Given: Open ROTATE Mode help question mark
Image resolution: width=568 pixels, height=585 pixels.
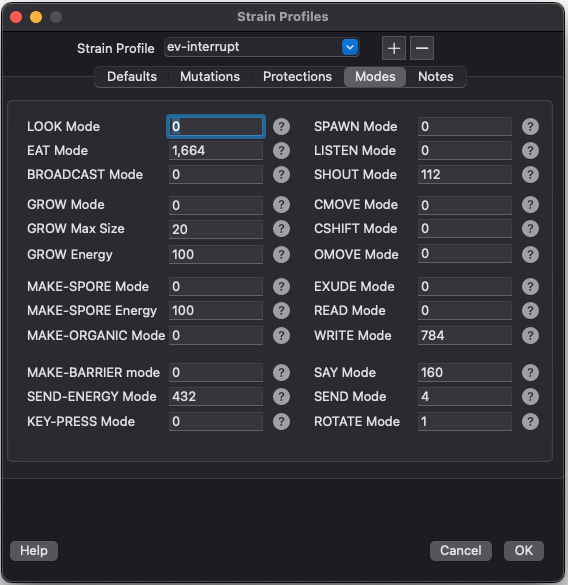Looking at the screenshot, I should pos(530,422).
